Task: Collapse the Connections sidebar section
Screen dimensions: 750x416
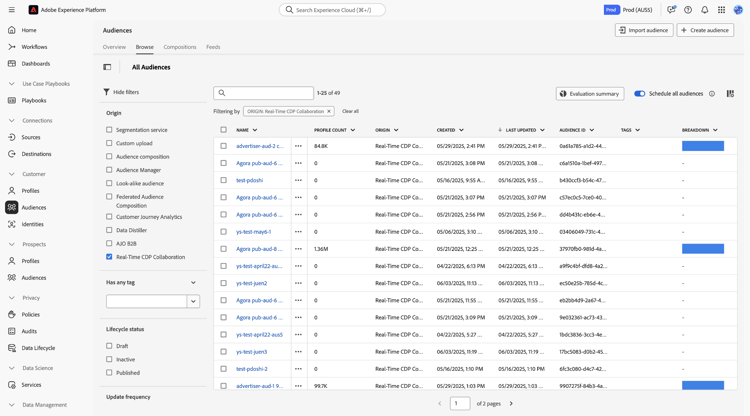Action: point(12,120)
